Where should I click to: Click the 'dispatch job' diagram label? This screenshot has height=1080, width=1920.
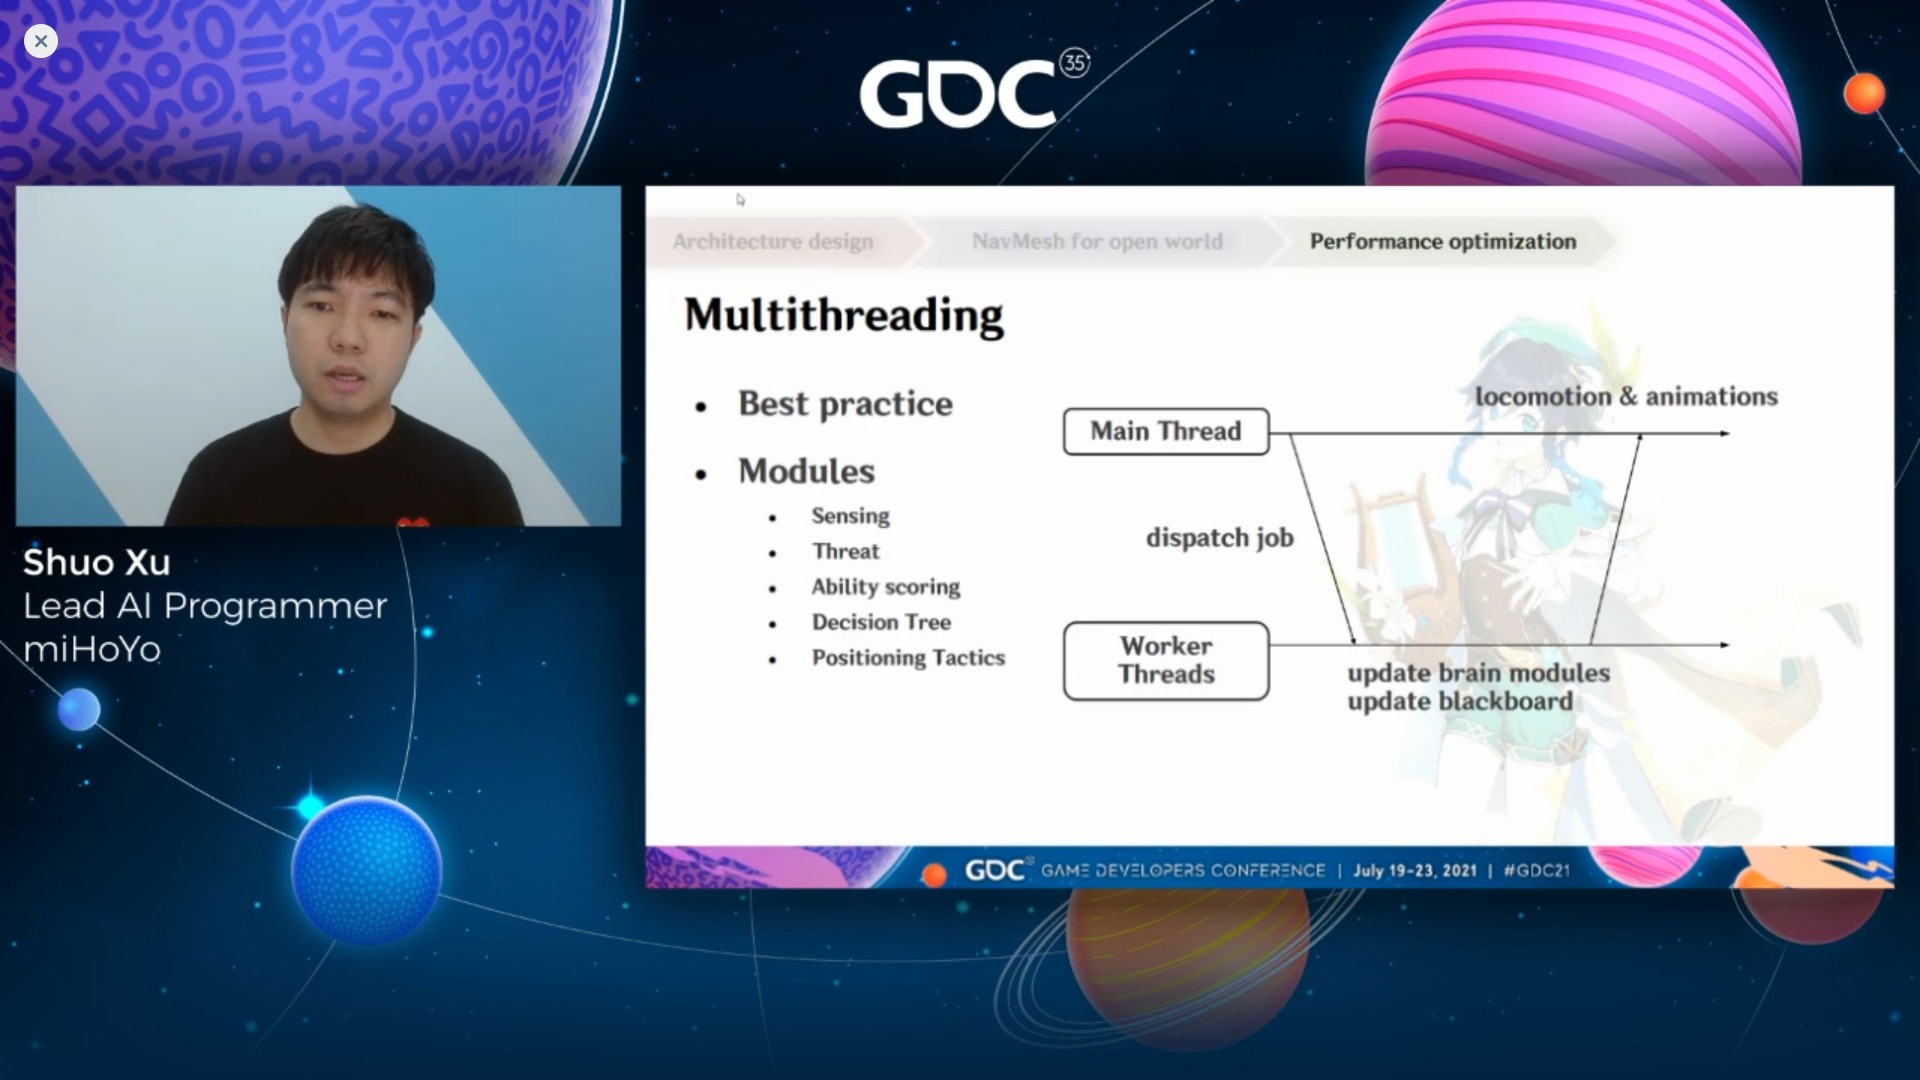[1220, 538]
